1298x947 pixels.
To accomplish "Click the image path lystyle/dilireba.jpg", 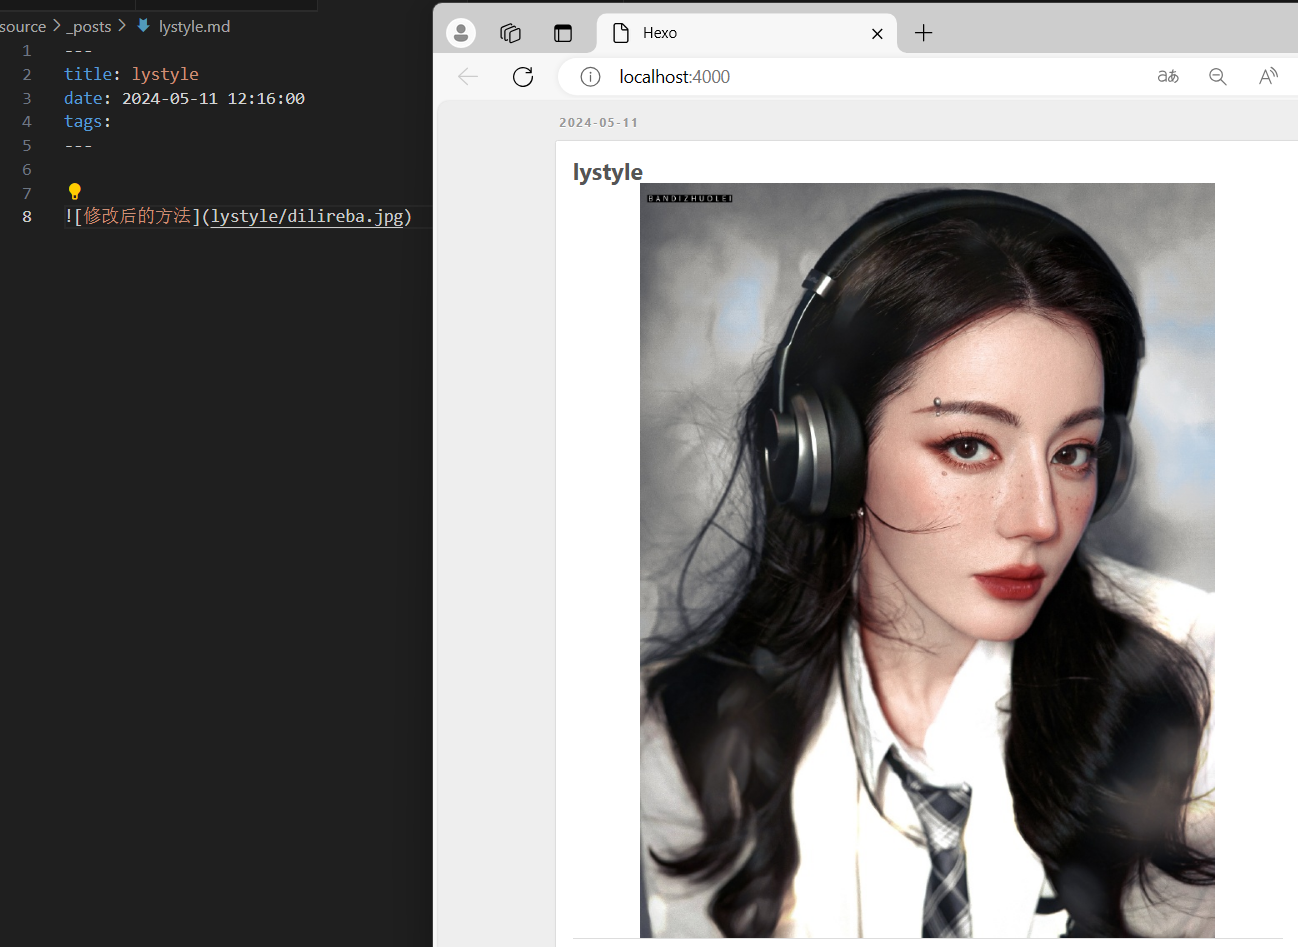I will pyautogui.click(x=307, y=216).
